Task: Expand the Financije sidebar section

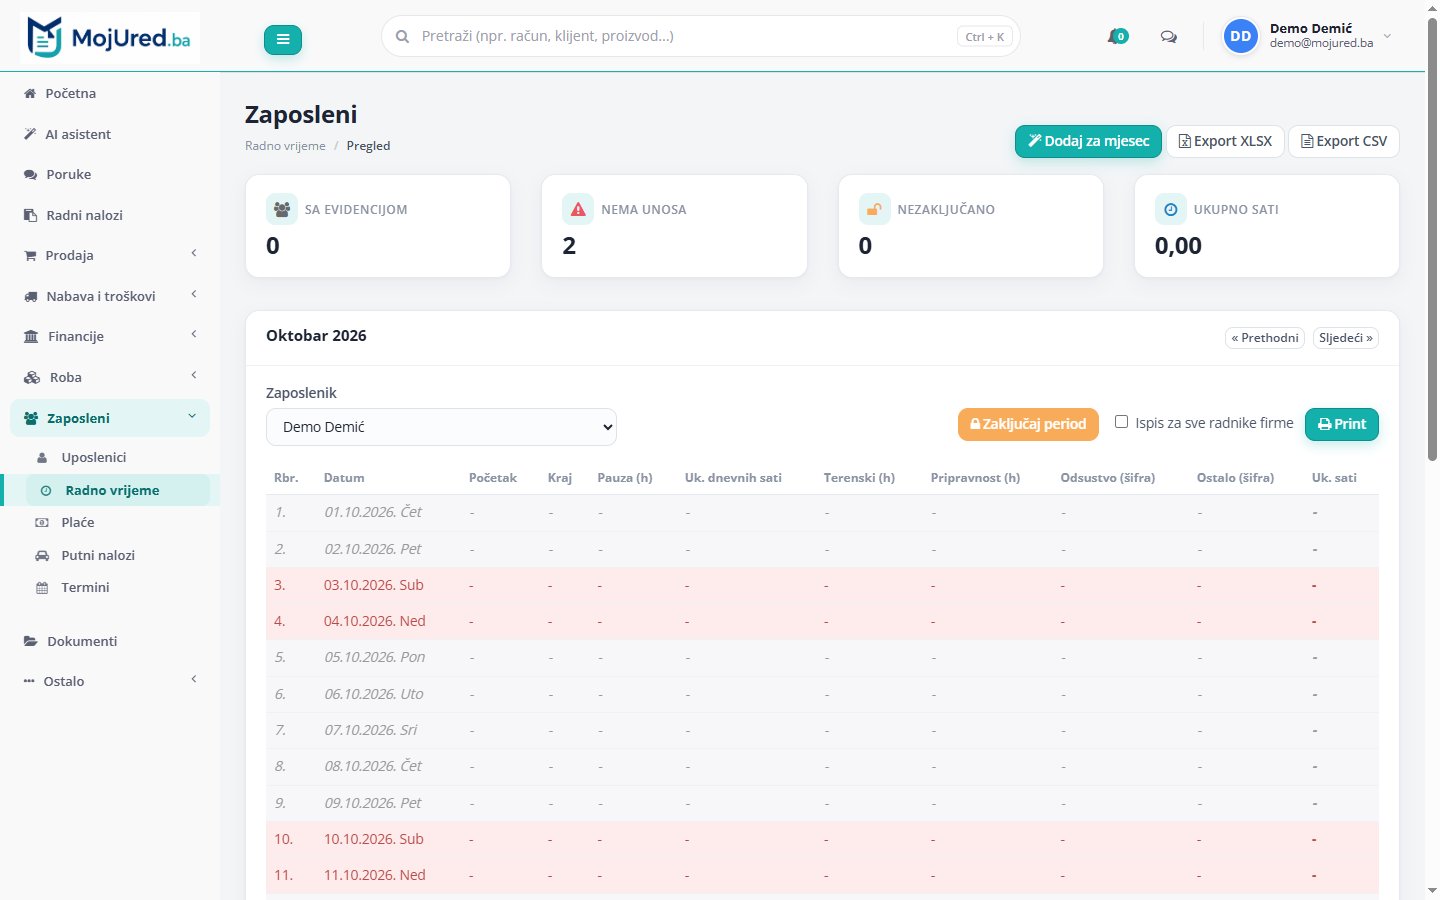Action: [x=110, y=336]
